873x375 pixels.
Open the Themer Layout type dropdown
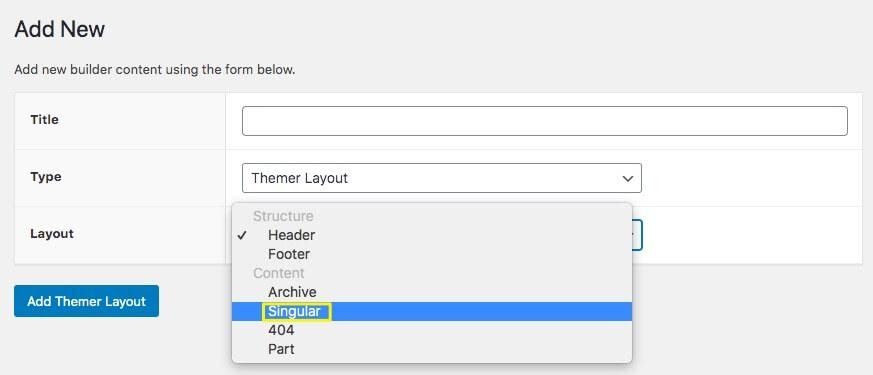[x=442, y=178]
